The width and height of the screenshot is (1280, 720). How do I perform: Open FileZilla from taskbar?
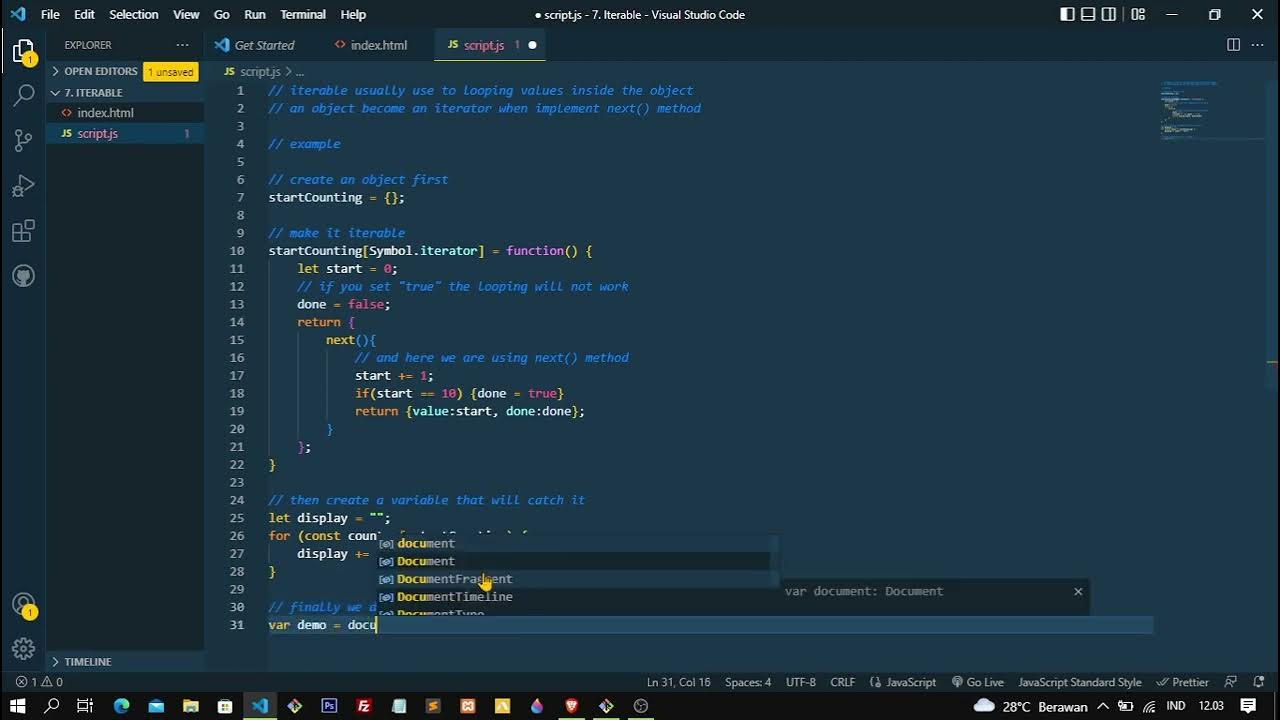364,706
